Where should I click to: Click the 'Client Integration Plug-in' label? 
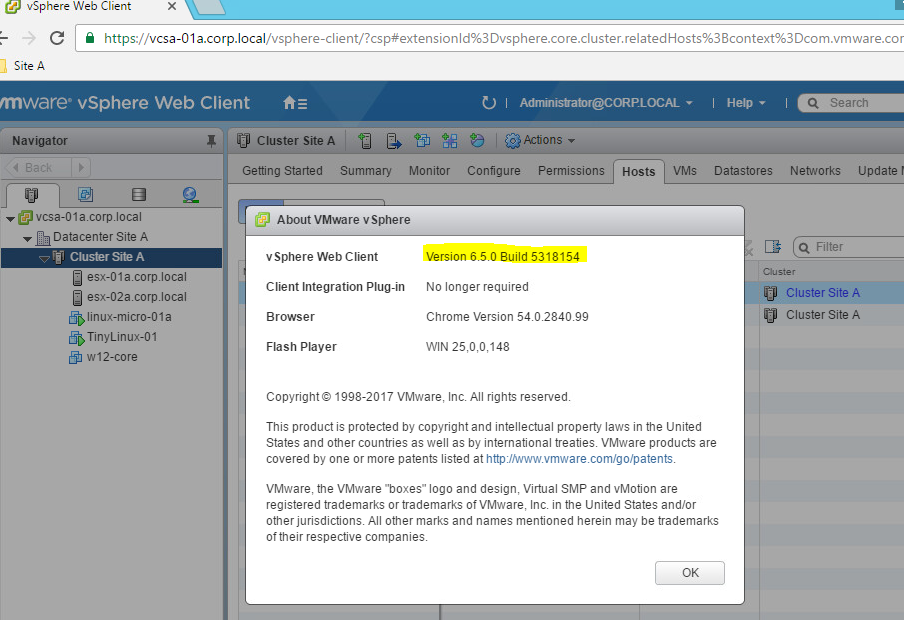336,287
